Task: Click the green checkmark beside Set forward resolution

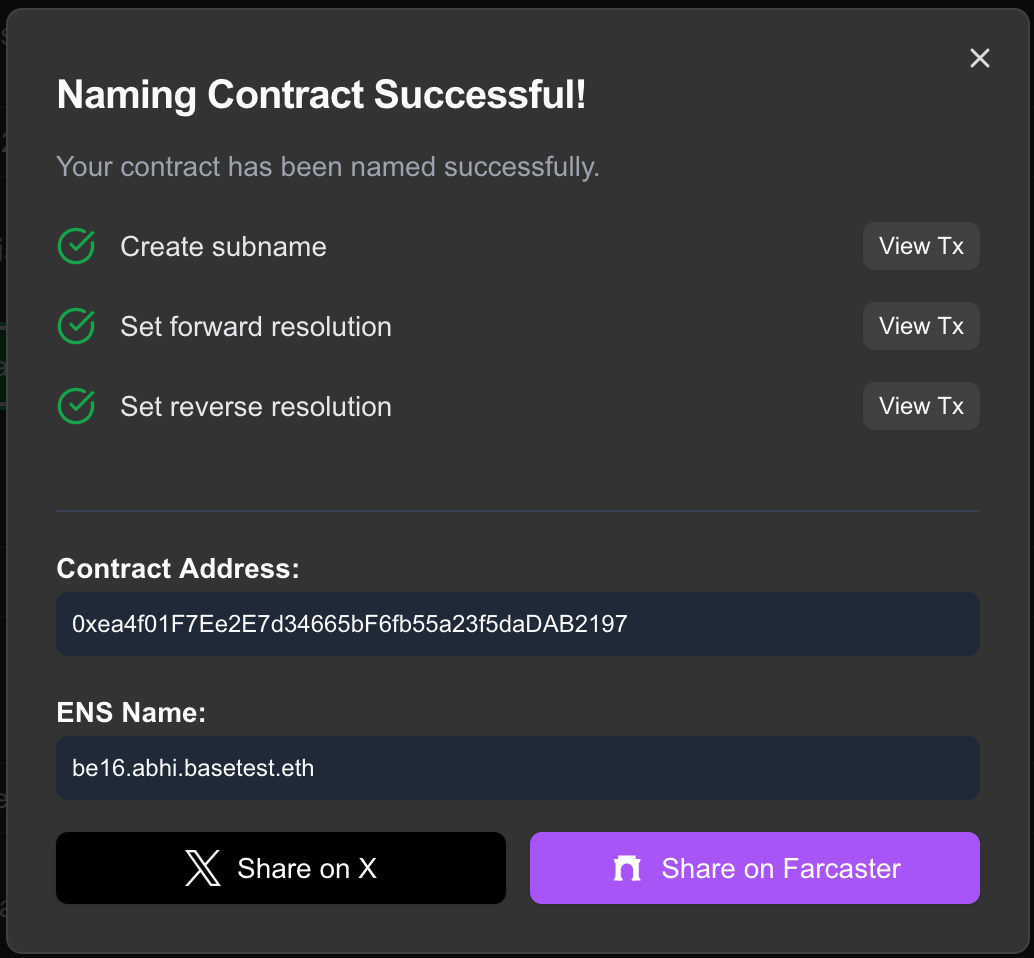Action: 75,326
